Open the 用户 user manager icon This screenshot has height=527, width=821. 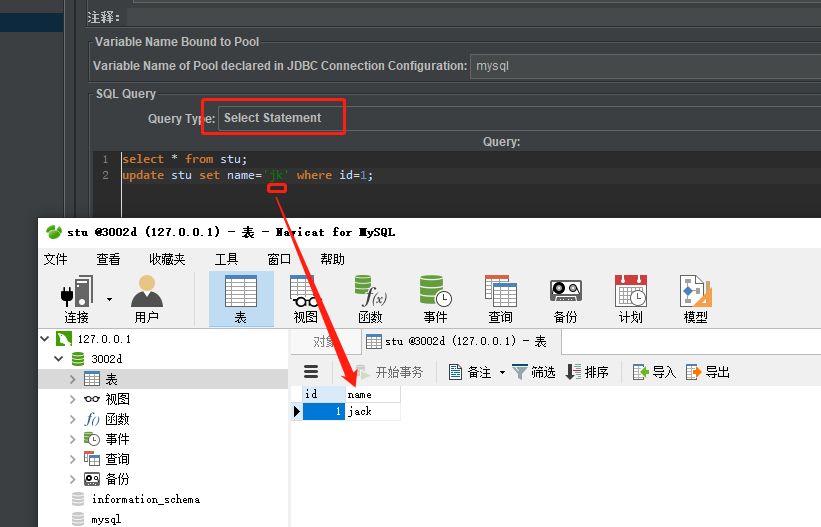point(147,299)
